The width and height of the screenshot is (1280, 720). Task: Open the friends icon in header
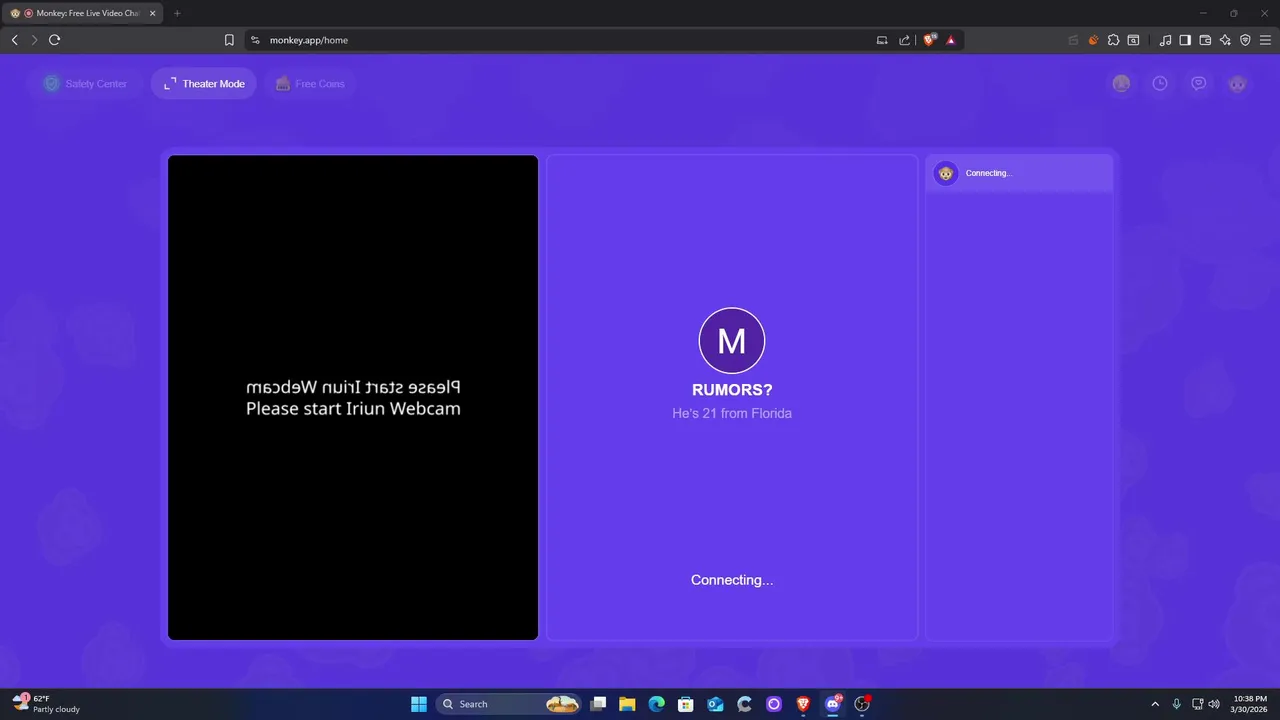tap(1121, 84)
